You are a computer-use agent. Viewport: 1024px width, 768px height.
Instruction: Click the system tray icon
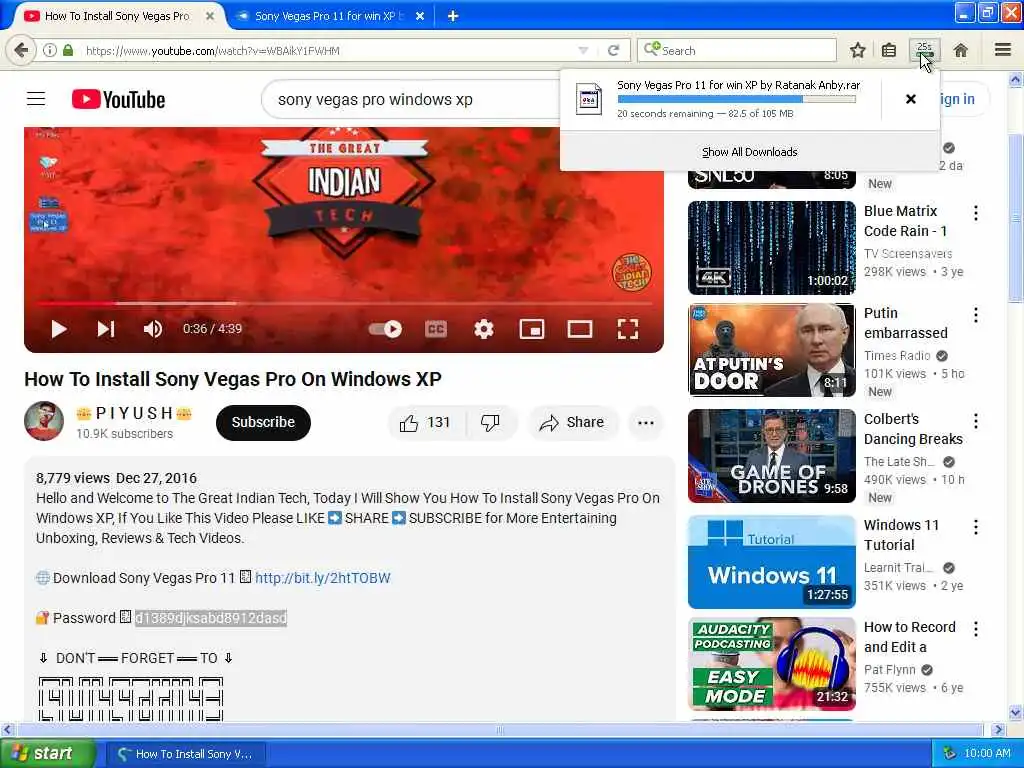[x=950, y=753]
